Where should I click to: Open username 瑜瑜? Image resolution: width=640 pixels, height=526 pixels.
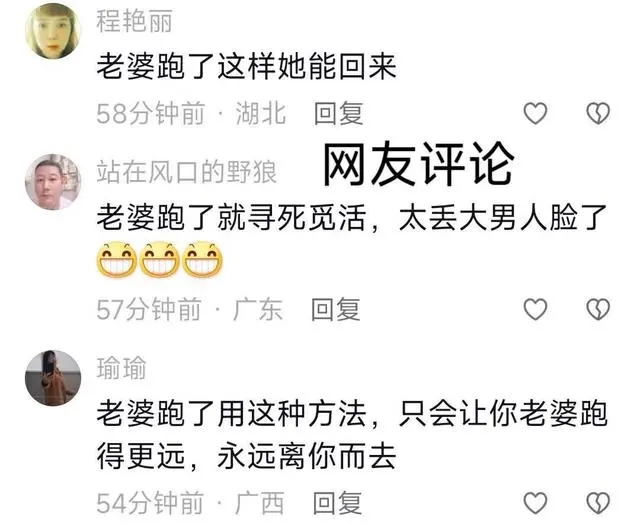122,368
